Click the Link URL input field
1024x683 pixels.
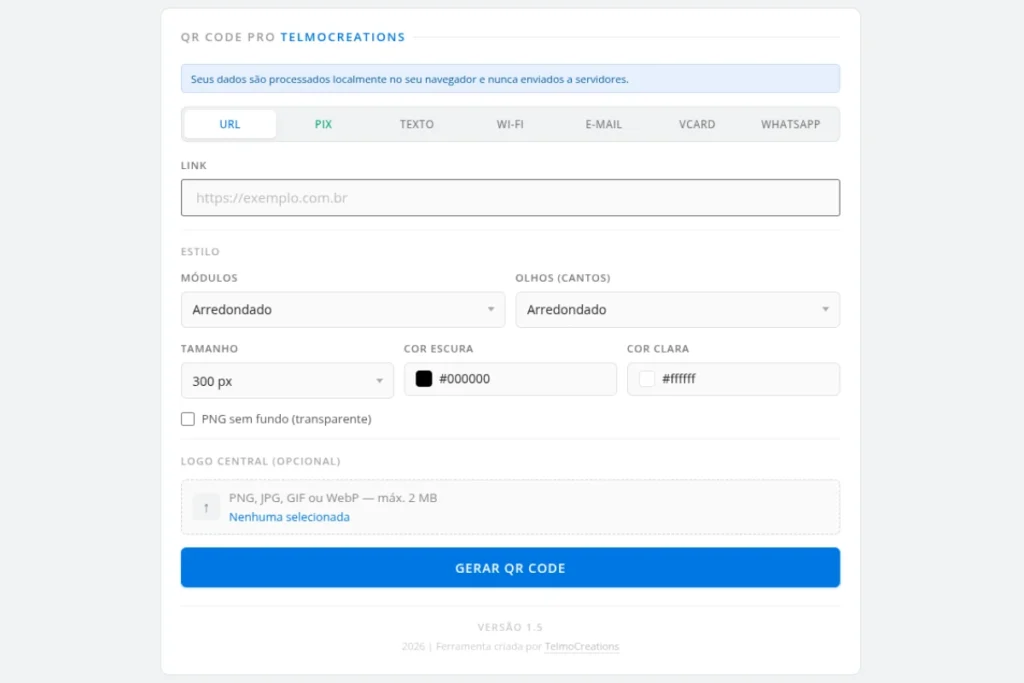coord(510,198)
